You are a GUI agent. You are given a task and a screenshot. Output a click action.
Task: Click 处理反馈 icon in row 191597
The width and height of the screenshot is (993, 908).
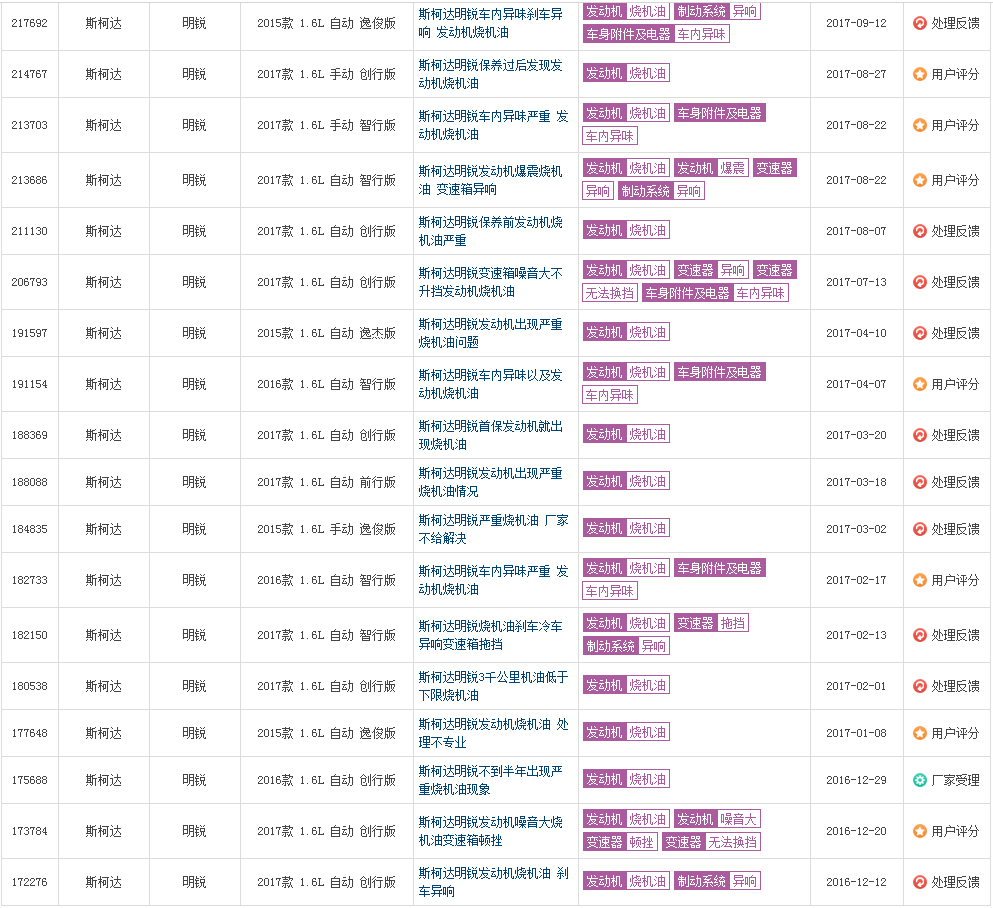[920, 333]
